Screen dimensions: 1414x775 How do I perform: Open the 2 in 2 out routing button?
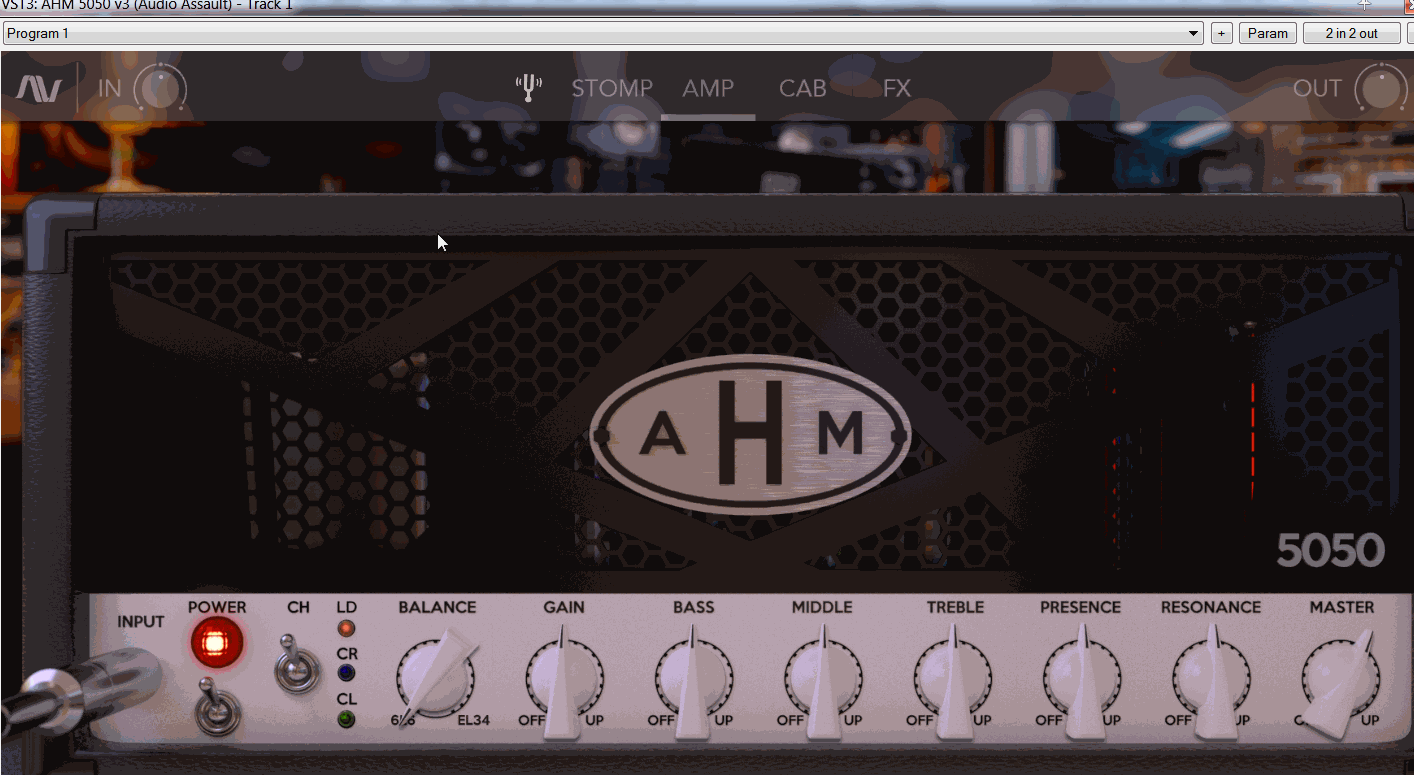click(1351, 33)
